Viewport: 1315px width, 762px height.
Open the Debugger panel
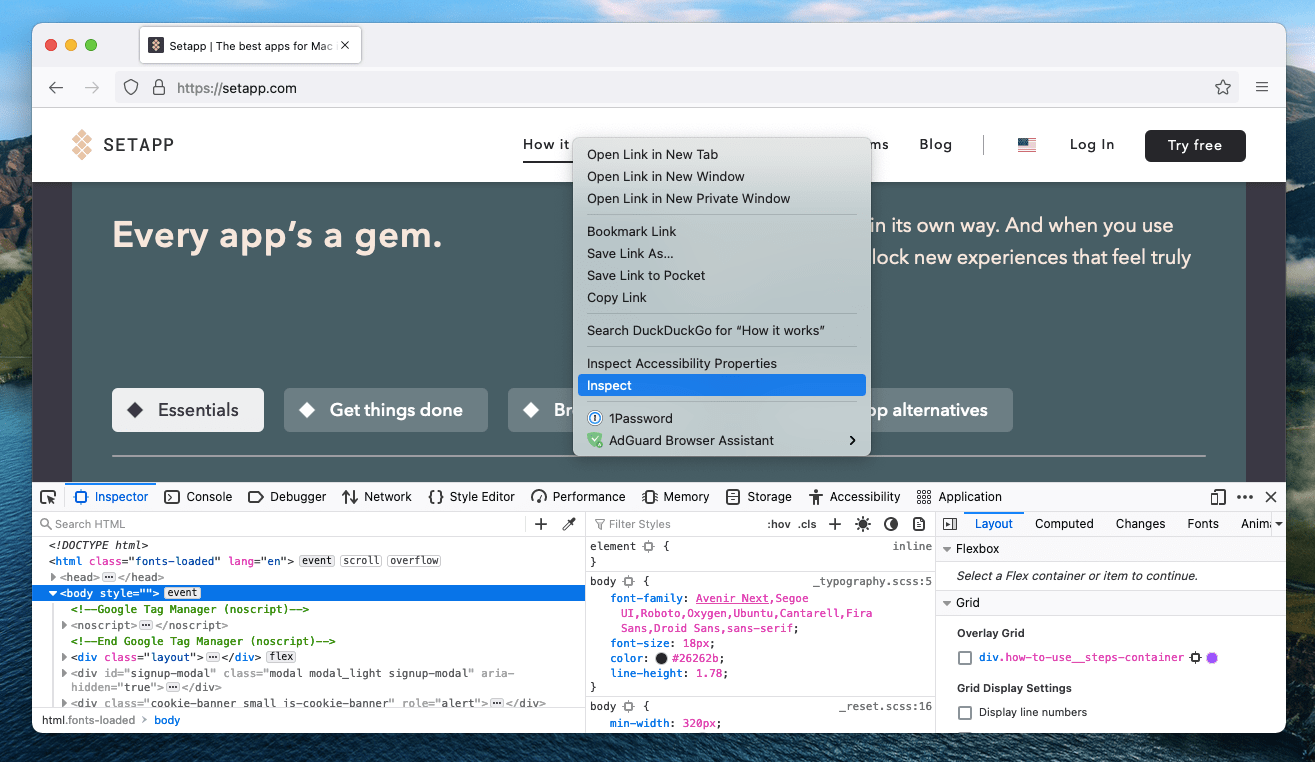point(287,497)
